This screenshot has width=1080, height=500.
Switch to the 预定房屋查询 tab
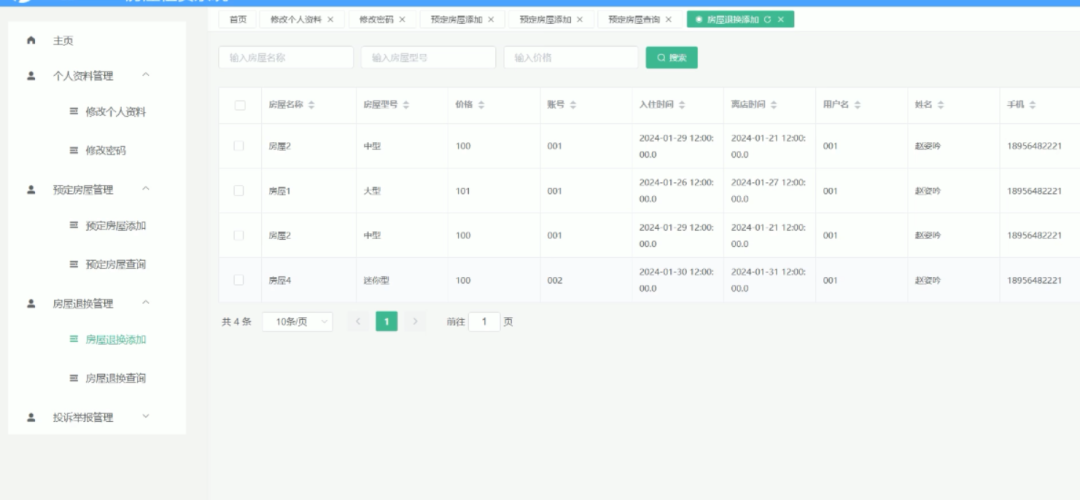click(634, 19)
